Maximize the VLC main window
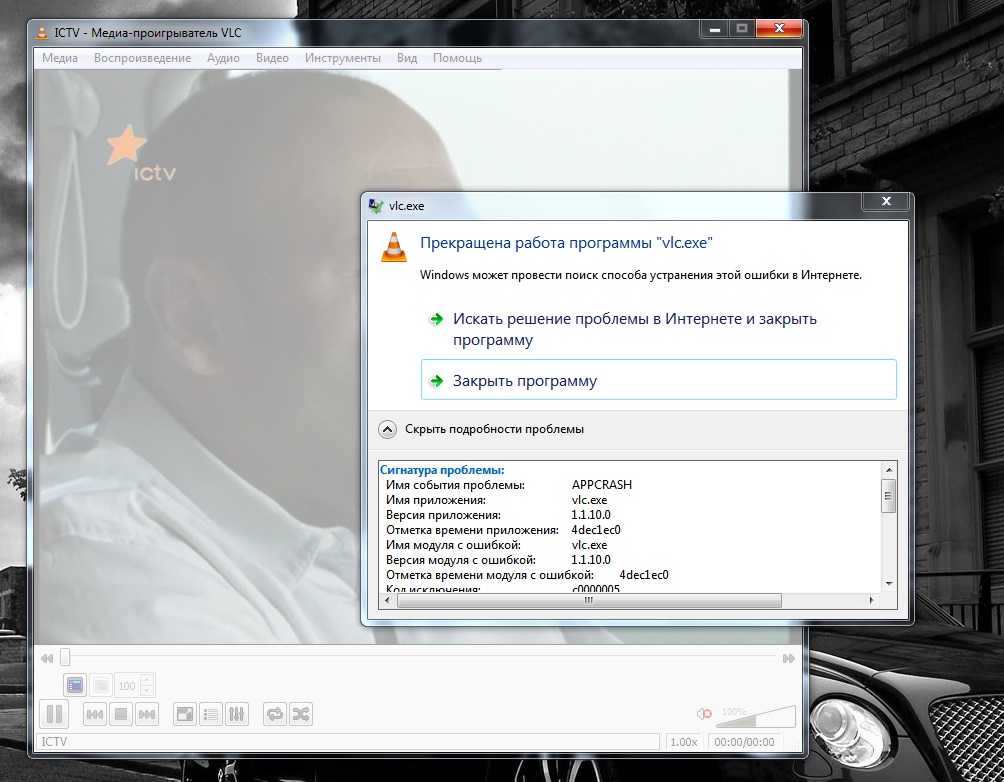1004x782 pixels. pos(741,28)
